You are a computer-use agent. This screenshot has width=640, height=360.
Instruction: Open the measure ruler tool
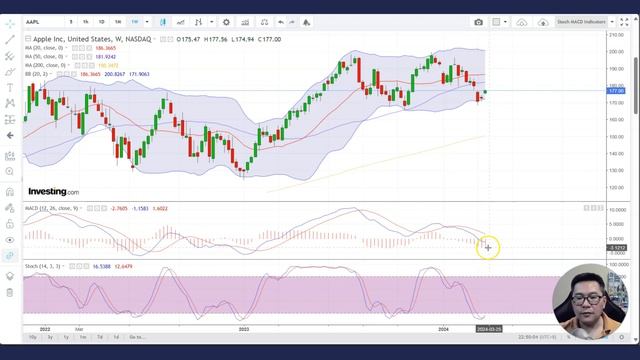[10, 156]
